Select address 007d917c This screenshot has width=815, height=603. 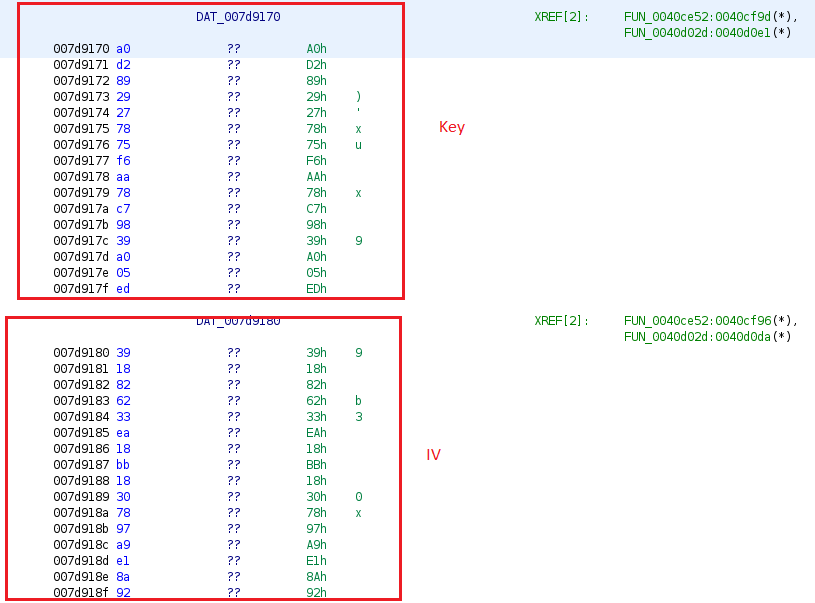click(81, 241)
